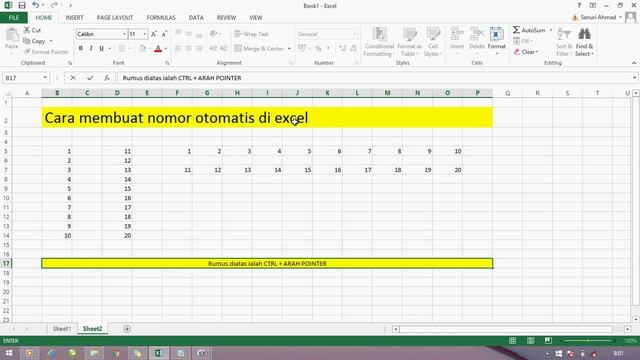640x360 pixels.
Task: Switch to Sheet1 tab
Action: [x=62, y=329]
